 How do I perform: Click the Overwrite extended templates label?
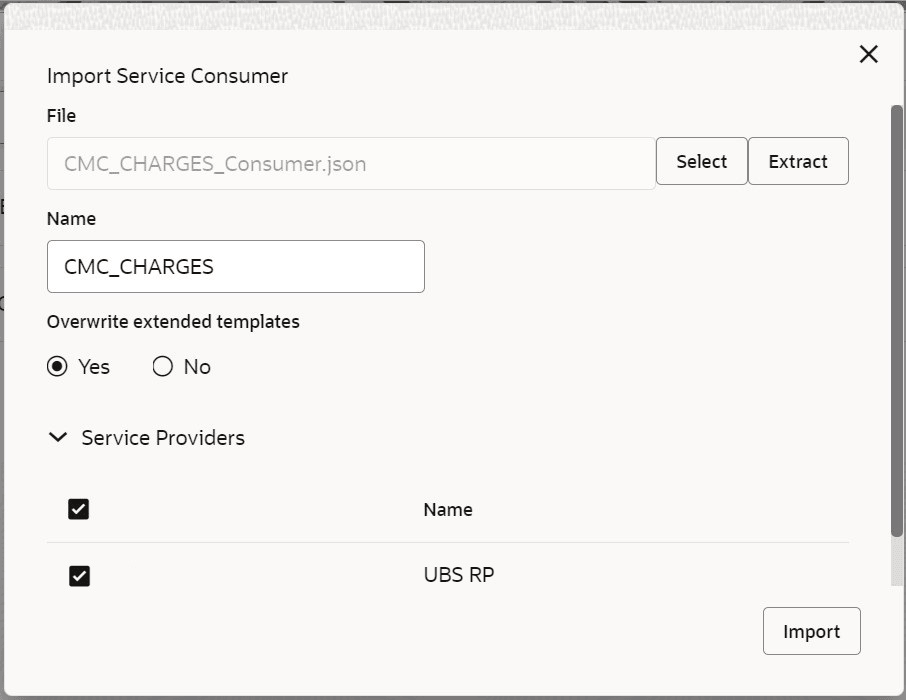pos(173,322)
